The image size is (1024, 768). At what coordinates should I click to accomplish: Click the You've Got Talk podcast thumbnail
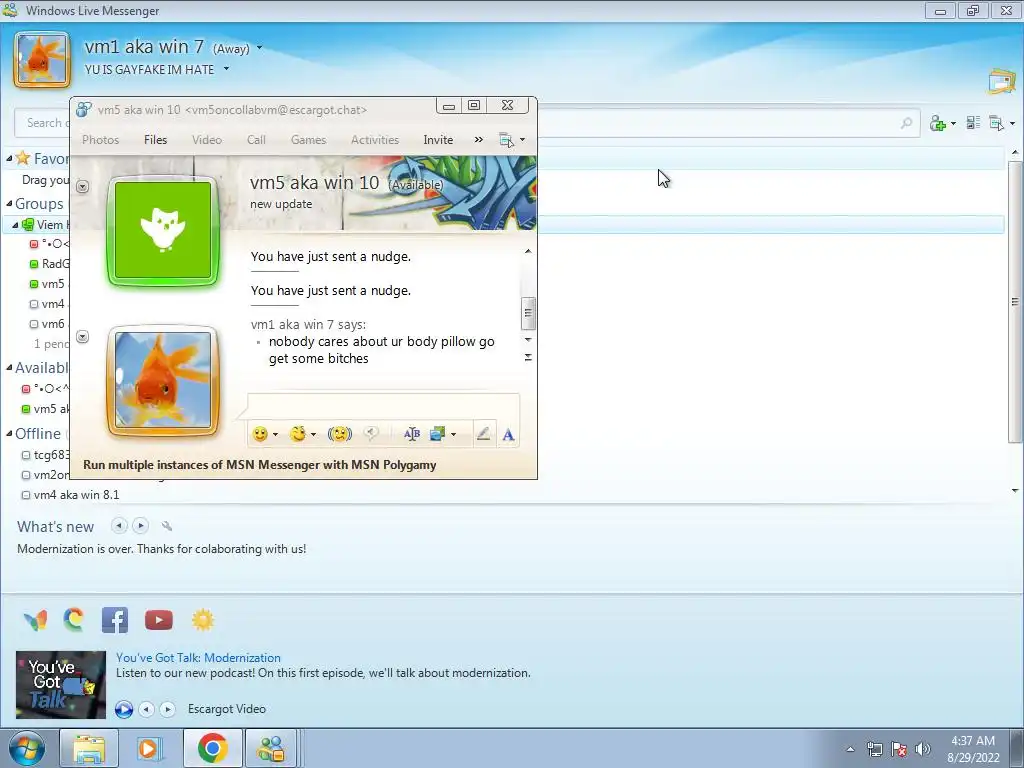[61, 684]
